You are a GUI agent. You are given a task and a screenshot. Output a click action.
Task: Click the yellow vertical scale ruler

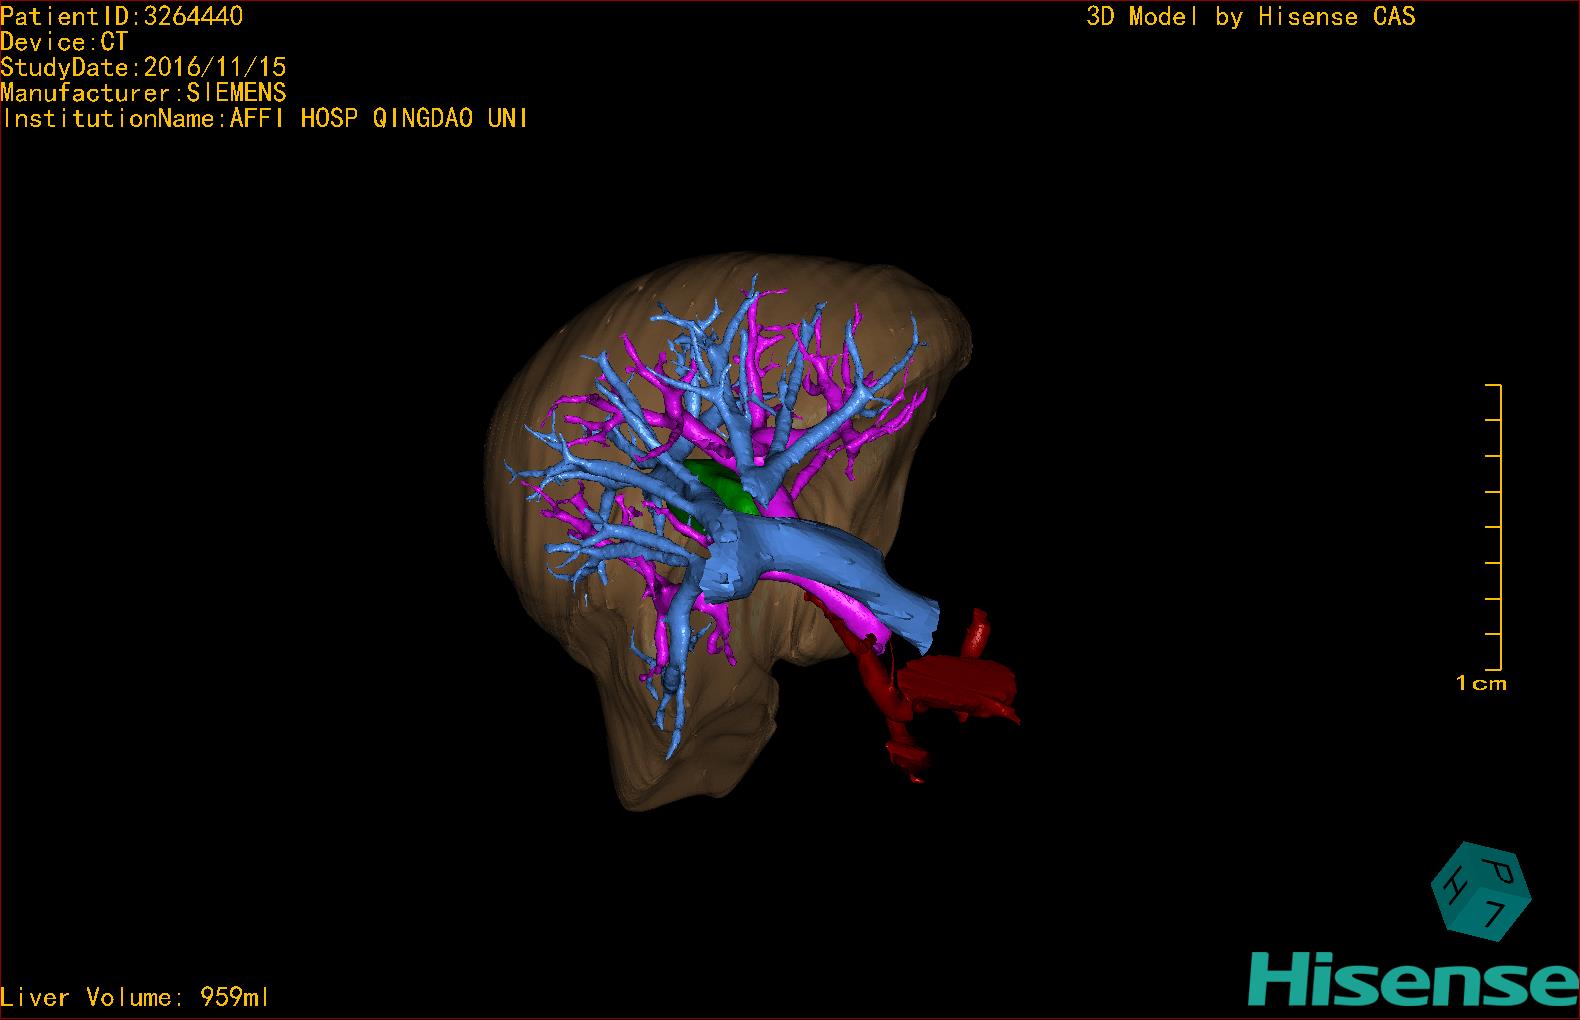point(1494,527)
